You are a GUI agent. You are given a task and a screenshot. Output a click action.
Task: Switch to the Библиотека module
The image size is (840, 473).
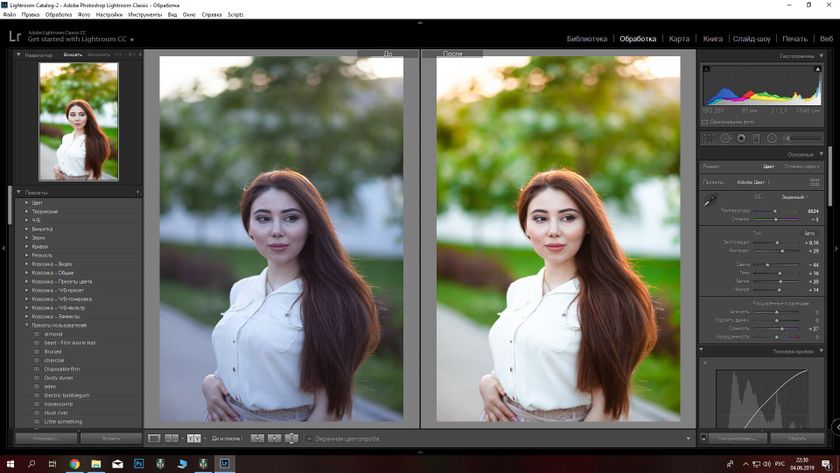[x=586, y=38]
